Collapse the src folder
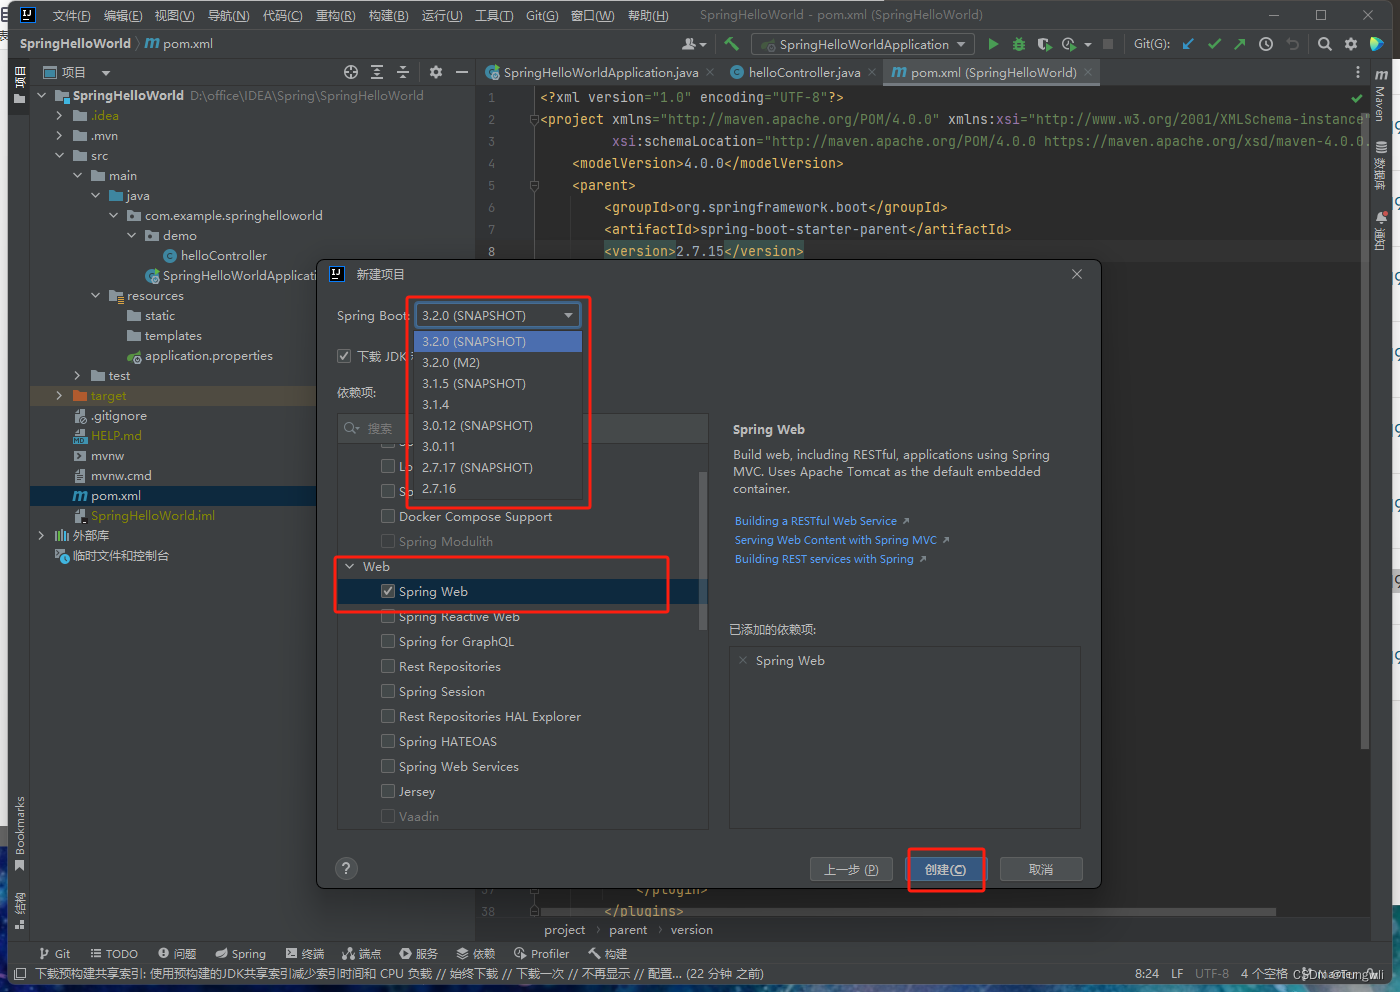This screenshot has height=992, width=1400. 60,156
